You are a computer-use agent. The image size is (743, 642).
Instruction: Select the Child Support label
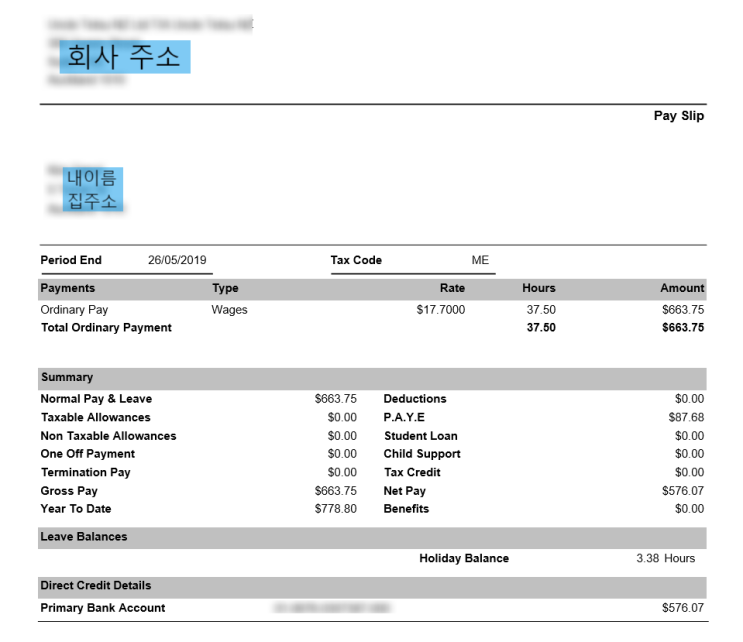[x=422, y=454]
